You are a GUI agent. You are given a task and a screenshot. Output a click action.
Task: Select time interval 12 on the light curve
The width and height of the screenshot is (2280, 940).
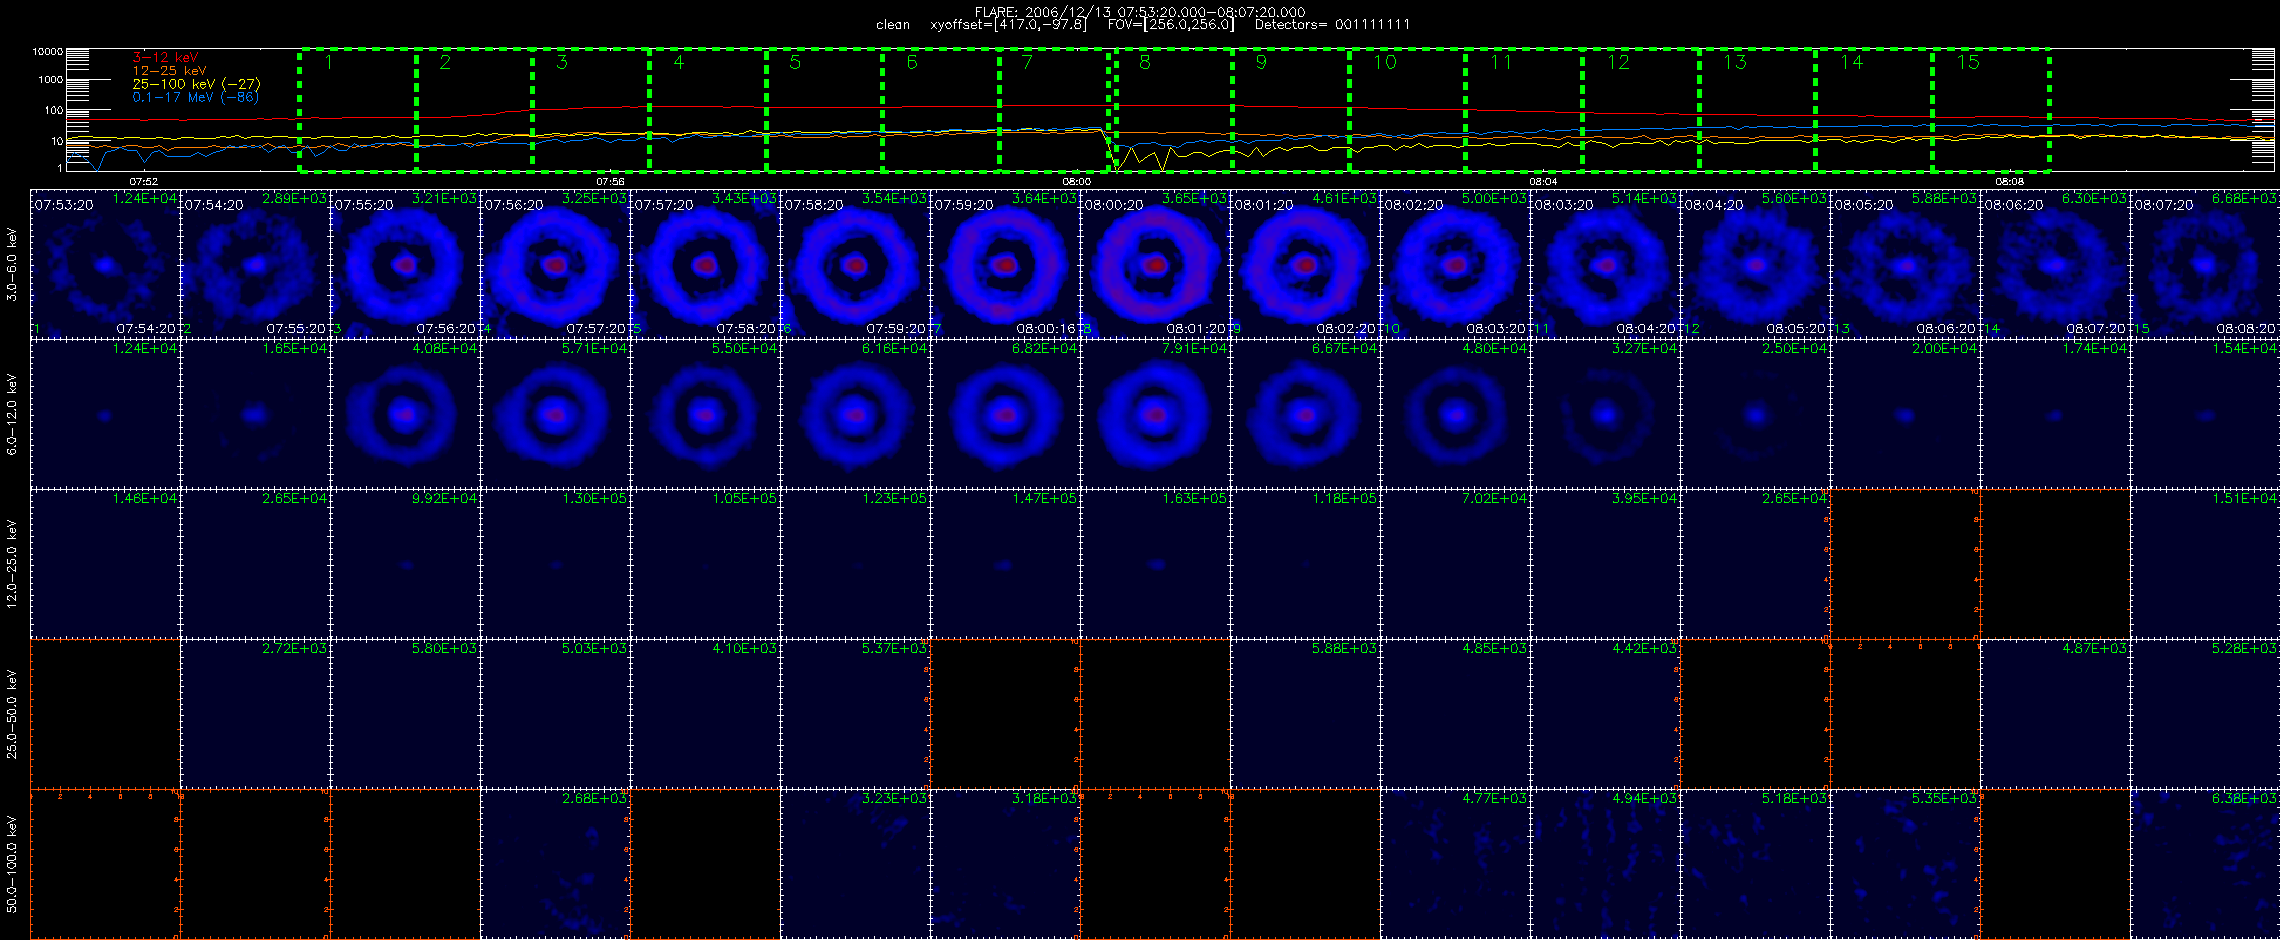pyautogui.click(x=1640, y=110)
